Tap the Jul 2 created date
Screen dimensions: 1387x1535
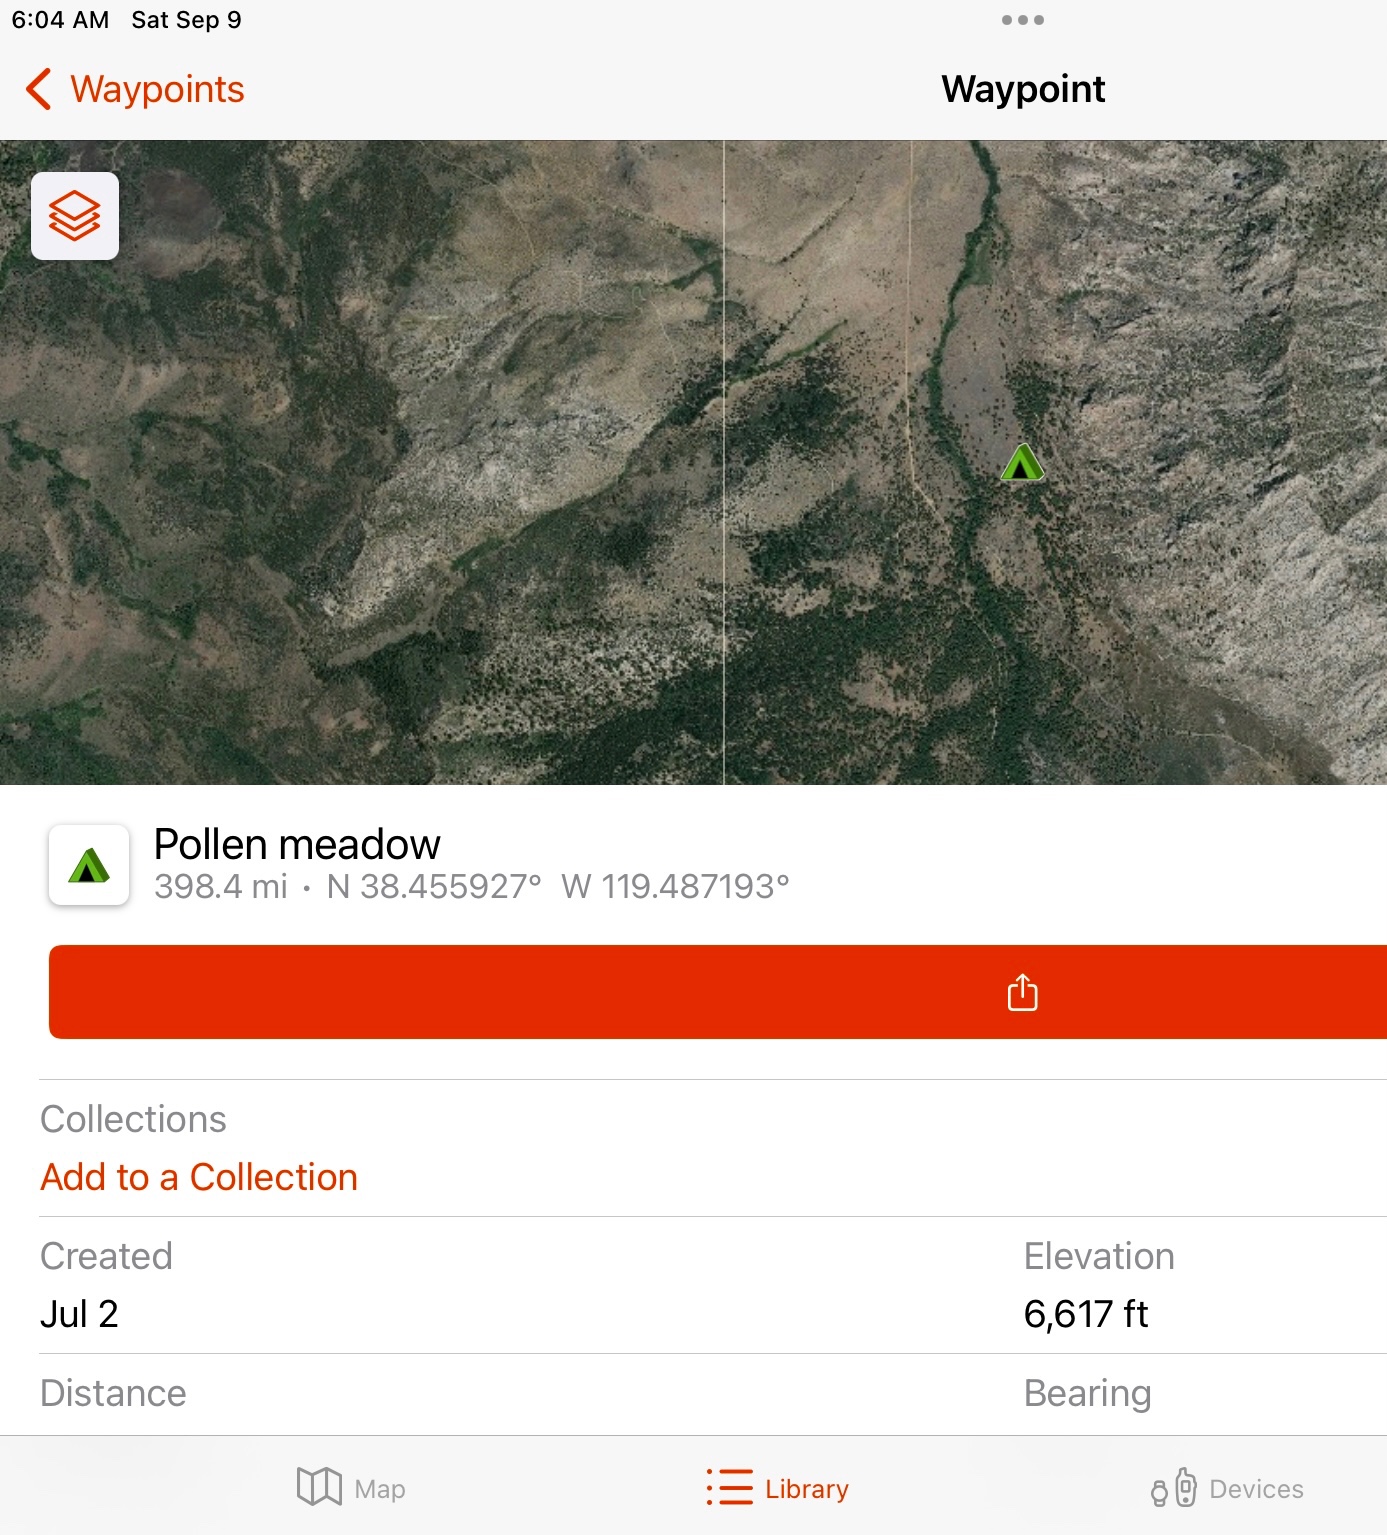[79, 1313]
